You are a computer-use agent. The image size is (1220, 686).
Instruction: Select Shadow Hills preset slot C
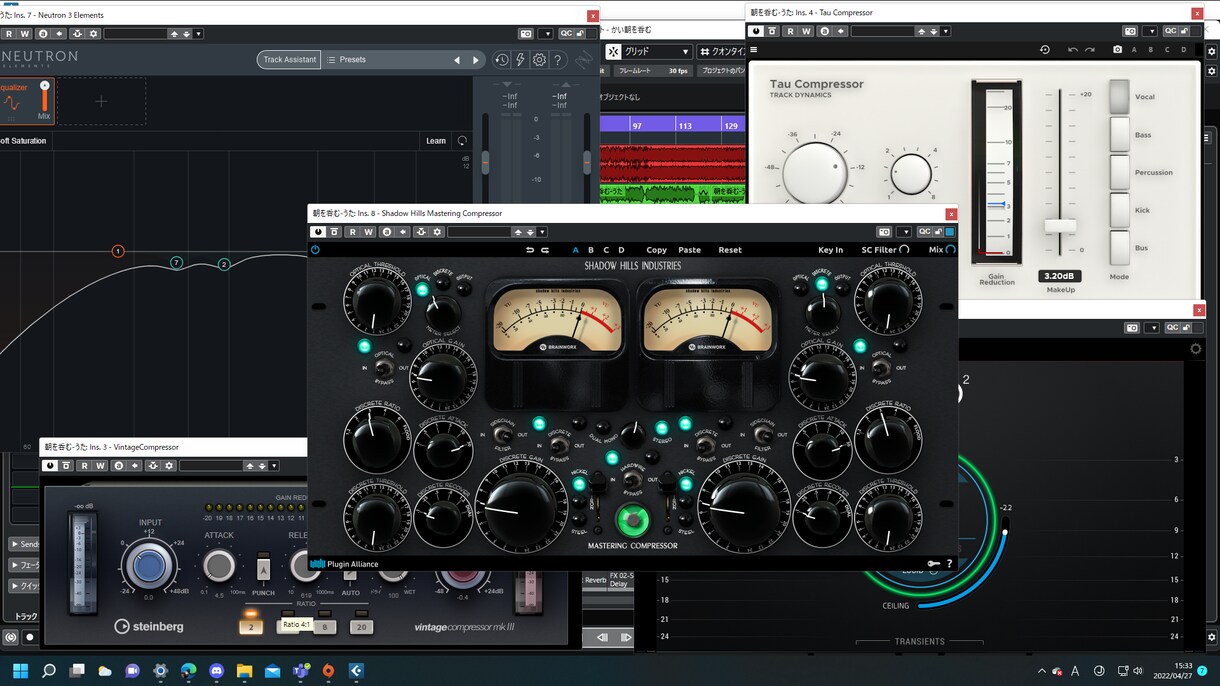(x=606, y=250)
